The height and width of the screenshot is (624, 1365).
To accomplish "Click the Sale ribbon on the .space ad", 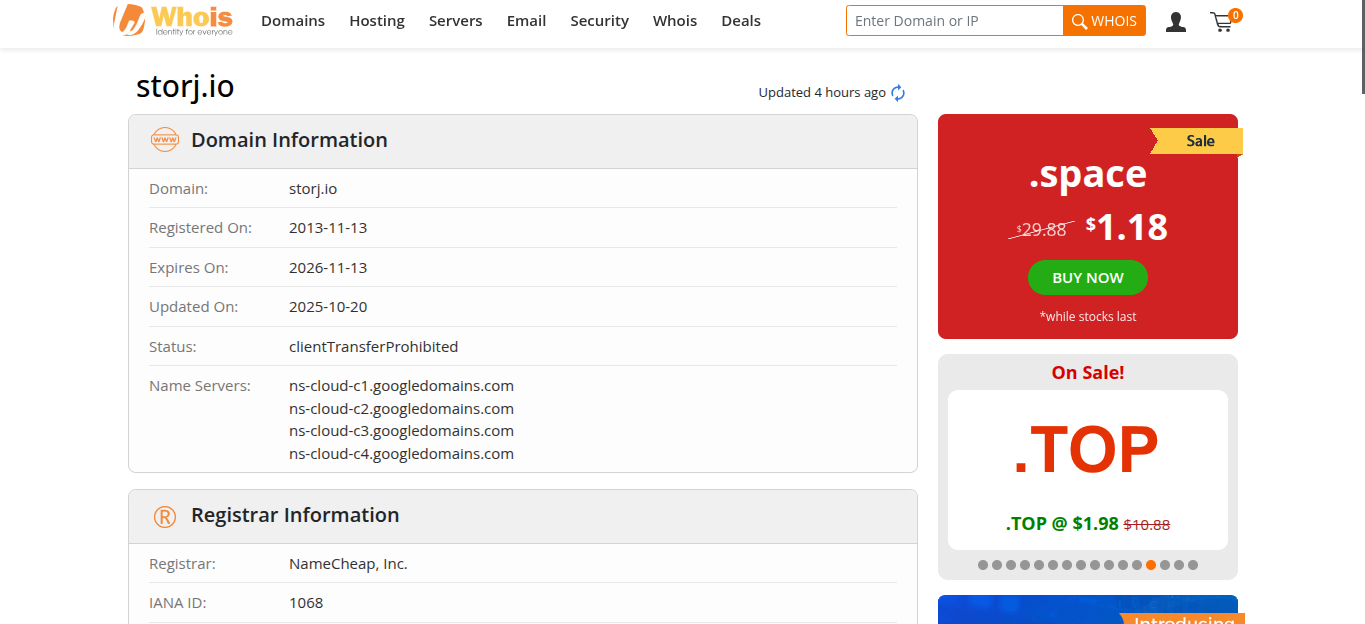I will [1198, 141].
